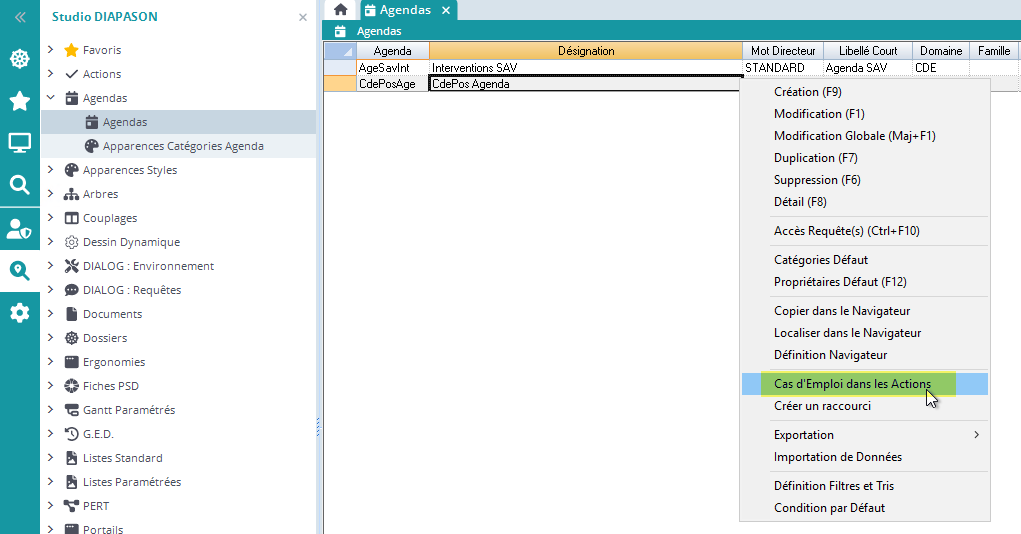The image size is (1021, 534).
Task: Collapse the Agendas tree node
Action: (x=50, y=98)
